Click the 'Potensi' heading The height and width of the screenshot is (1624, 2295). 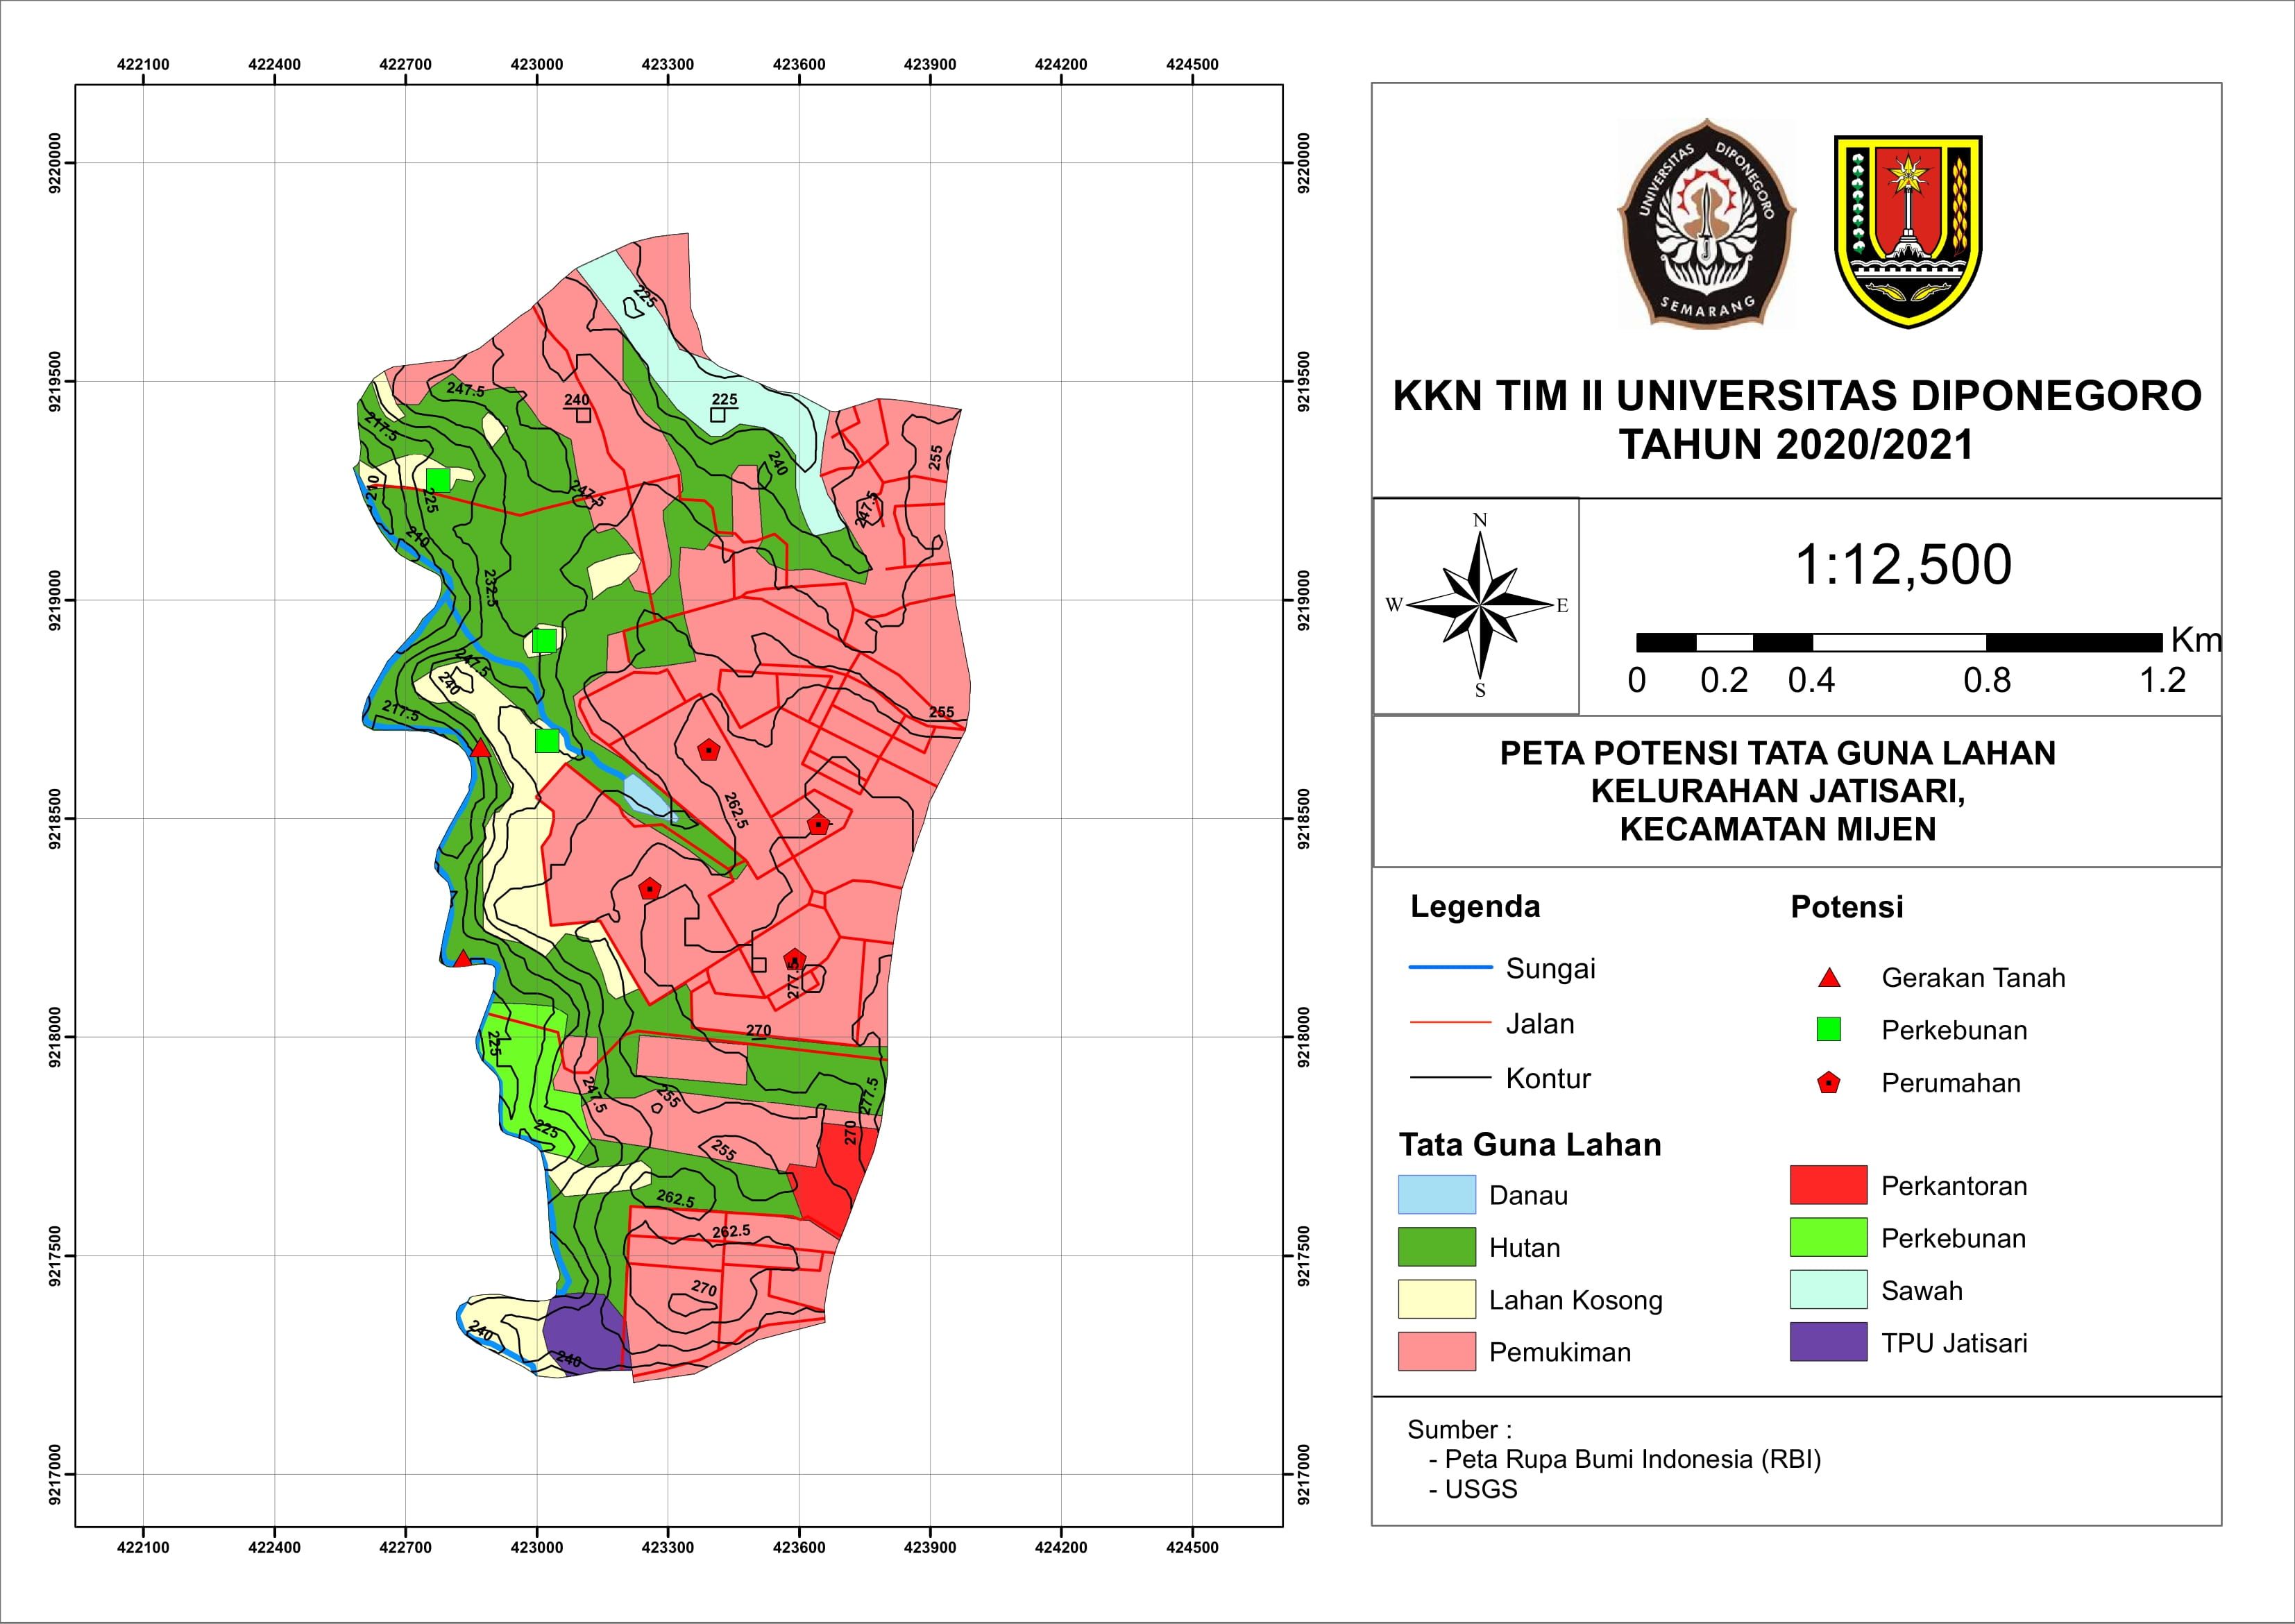coord(1846,907)
